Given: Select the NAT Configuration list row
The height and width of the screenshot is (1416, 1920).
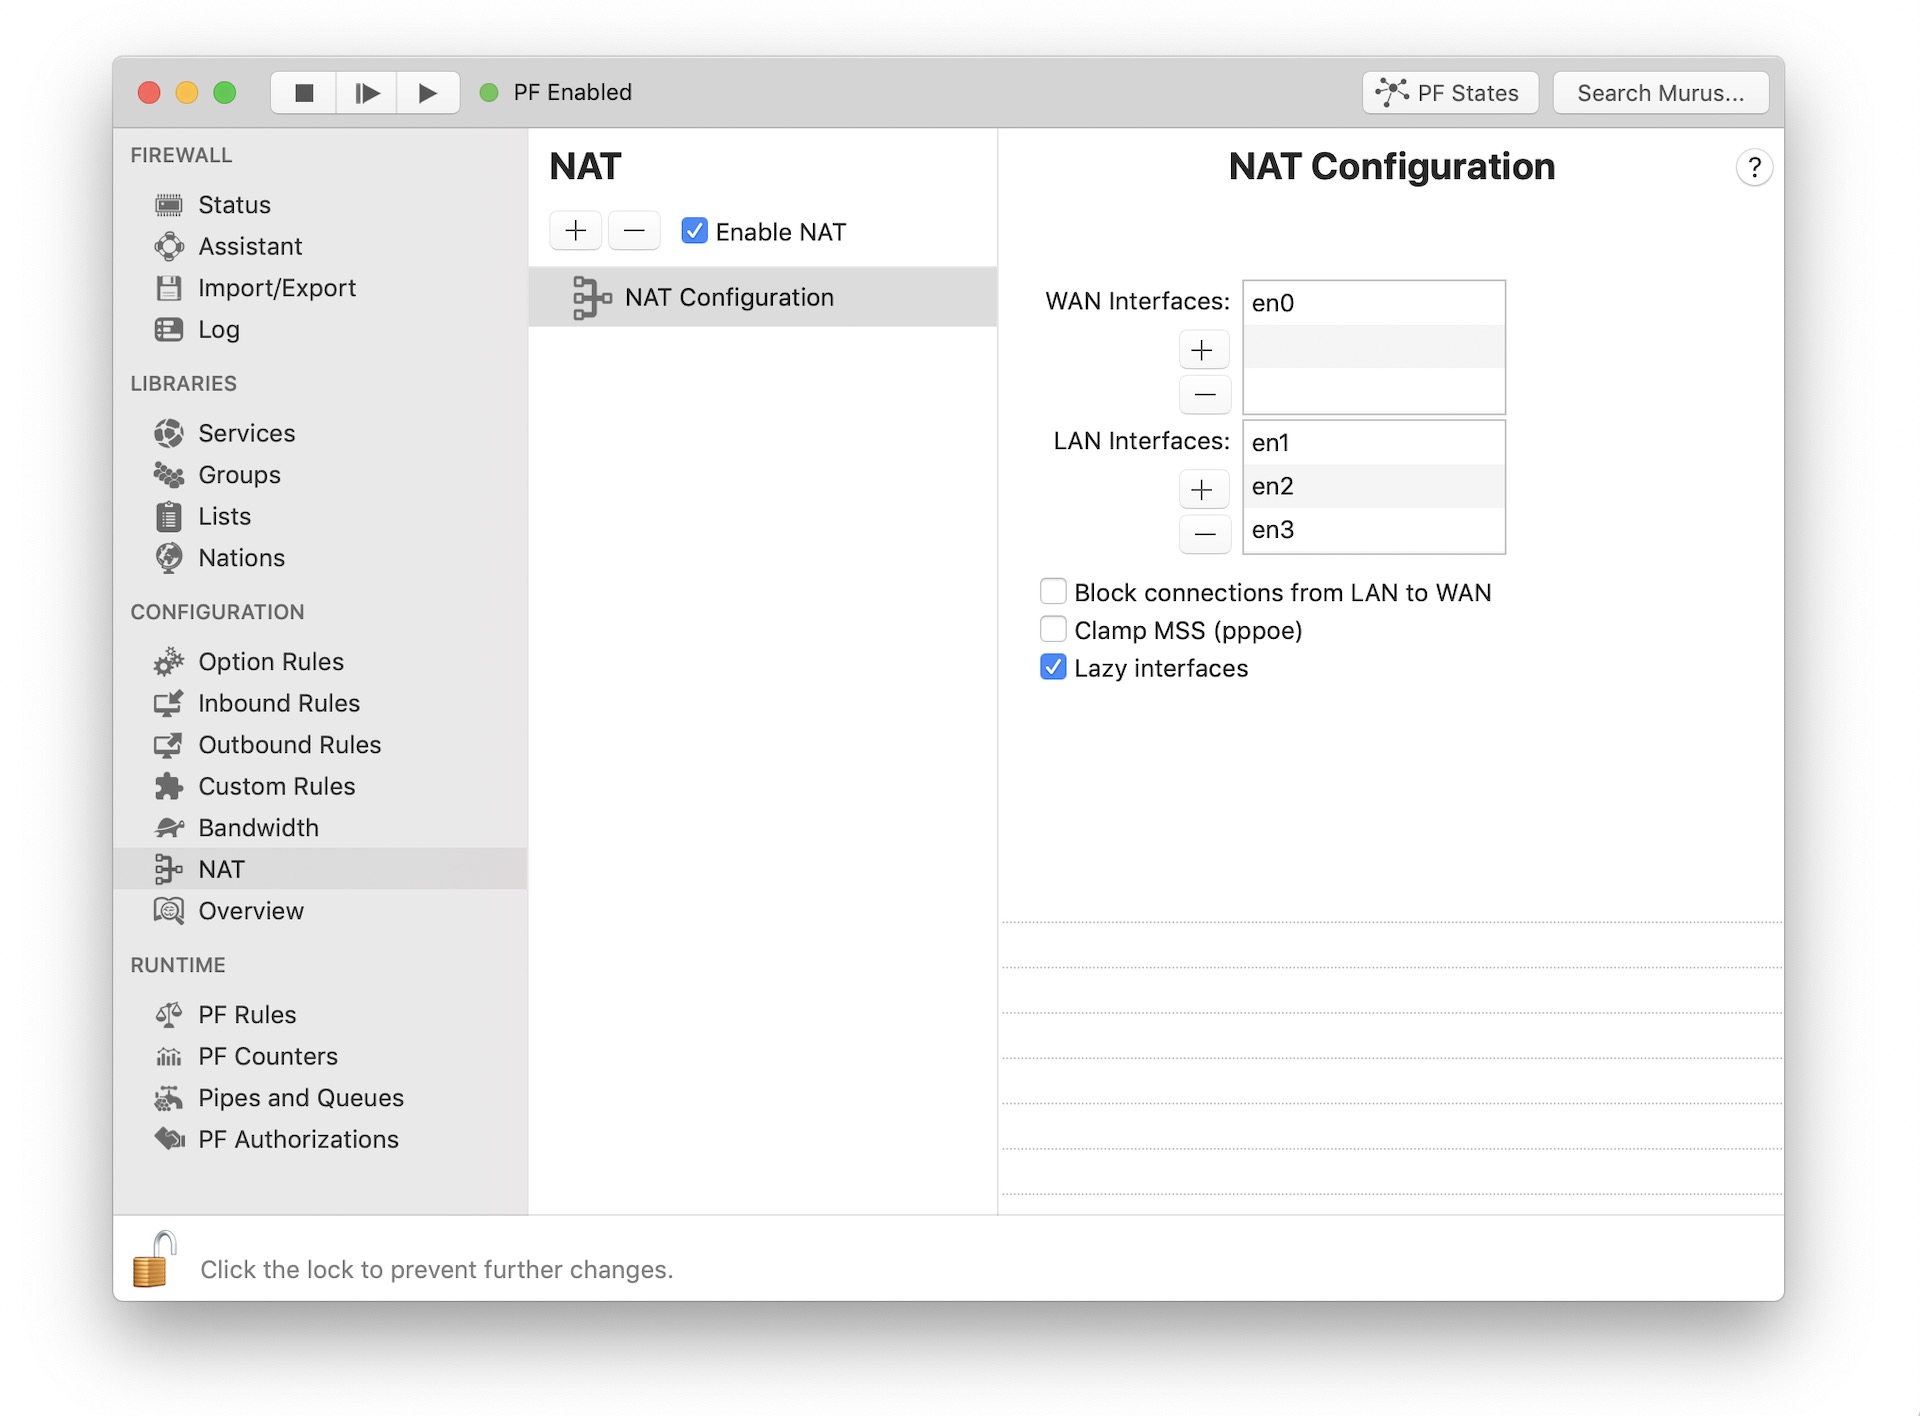Looking at the screenshot, I should pos(763,297).
